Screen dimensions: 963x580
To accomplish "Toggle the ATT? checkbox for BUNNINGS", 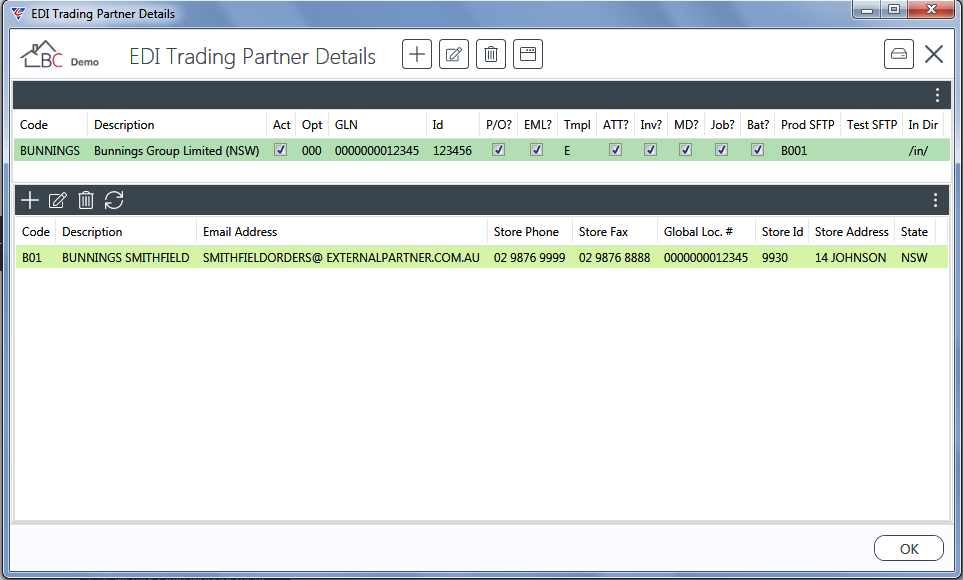I will click(615, 149).
